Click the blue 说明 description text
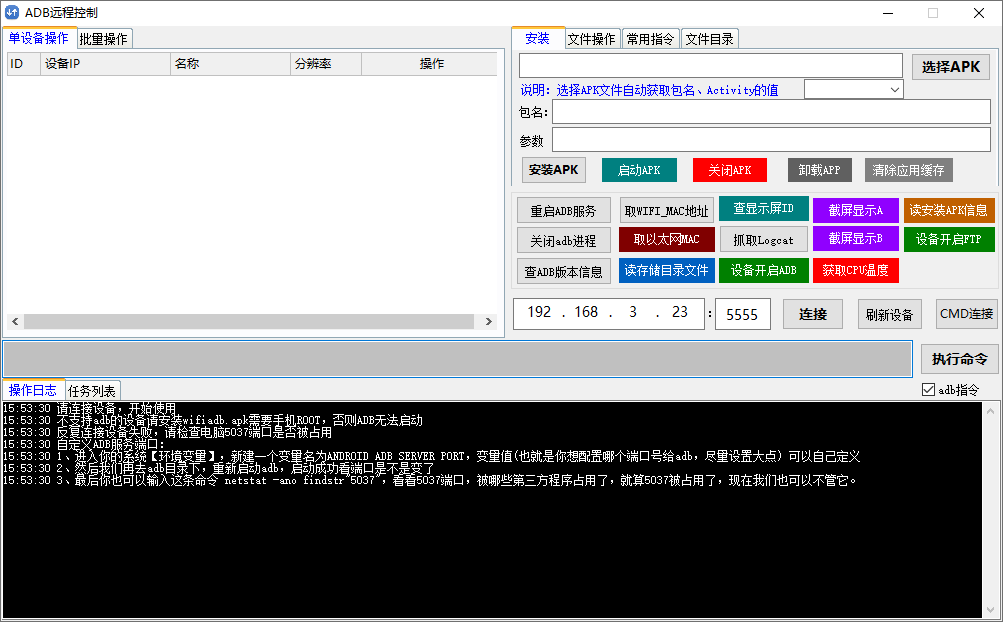 pyautogui.click(x=649, y=90)
